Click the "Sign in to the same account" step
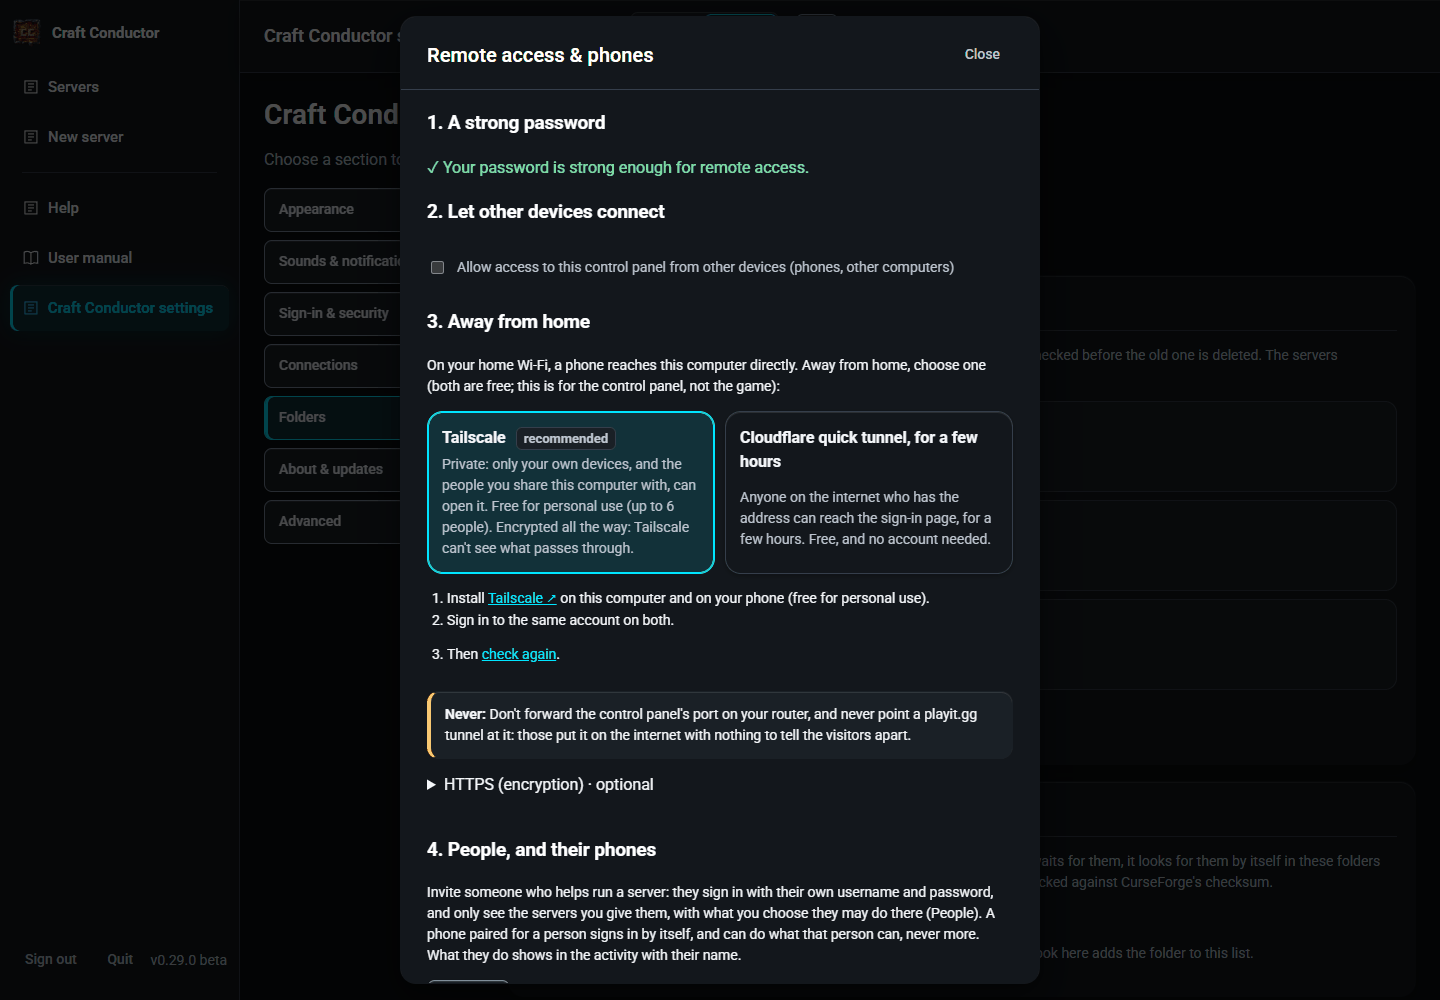 (560, 620)
